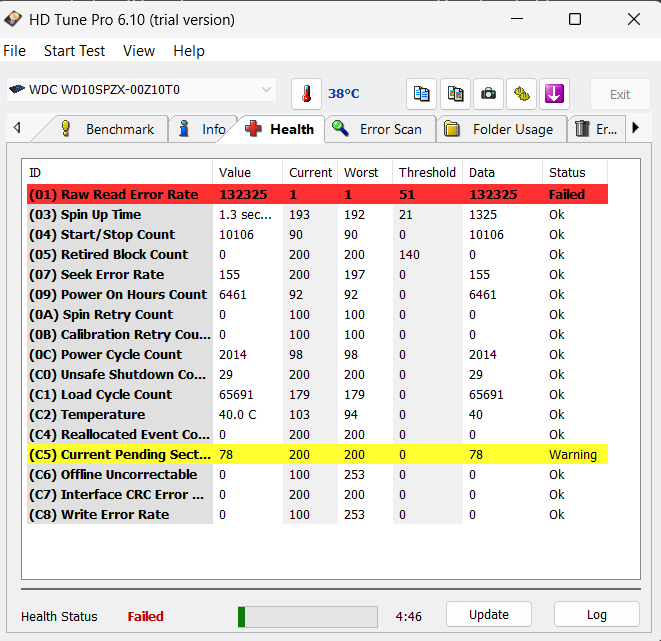The height and width of the screenshot is (641, 661).
Task: Click the 4:46 countdown timer
Action: tap(408, 617)
